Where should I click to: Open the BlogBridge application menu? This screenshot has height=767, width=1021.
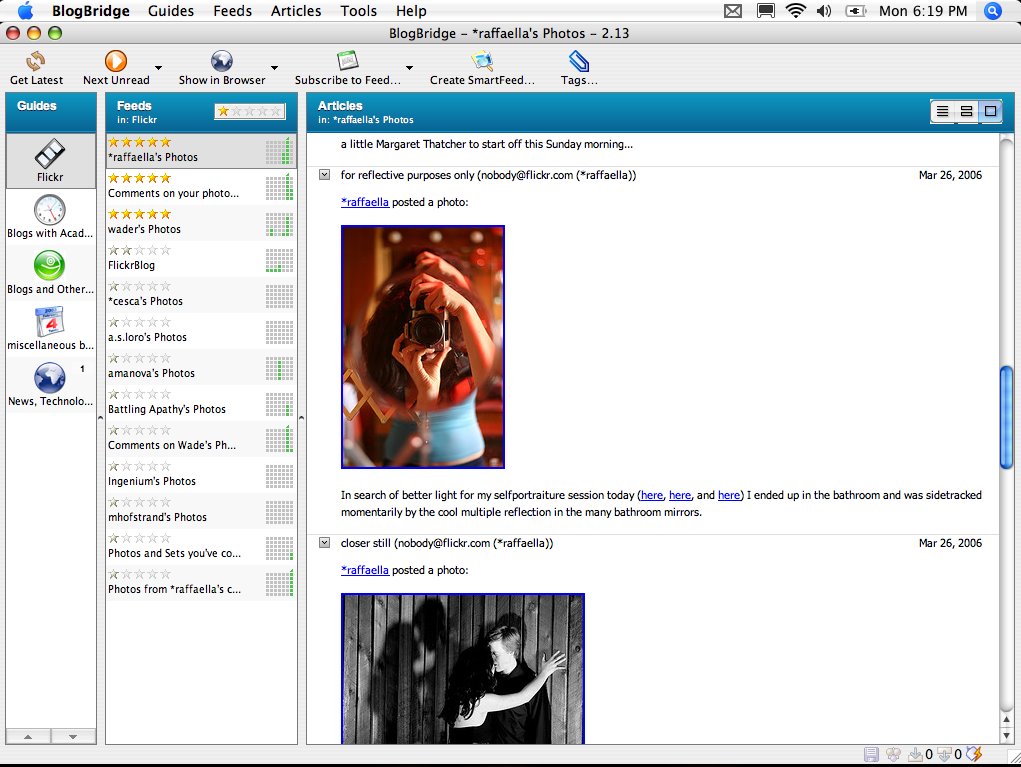click(x=91, y=11)
